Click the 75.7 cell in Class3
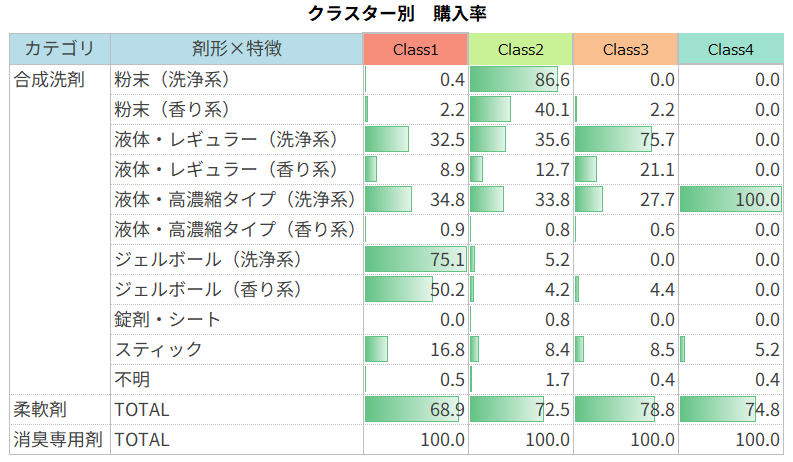The image size is (793, 462). tap(626, 140)
